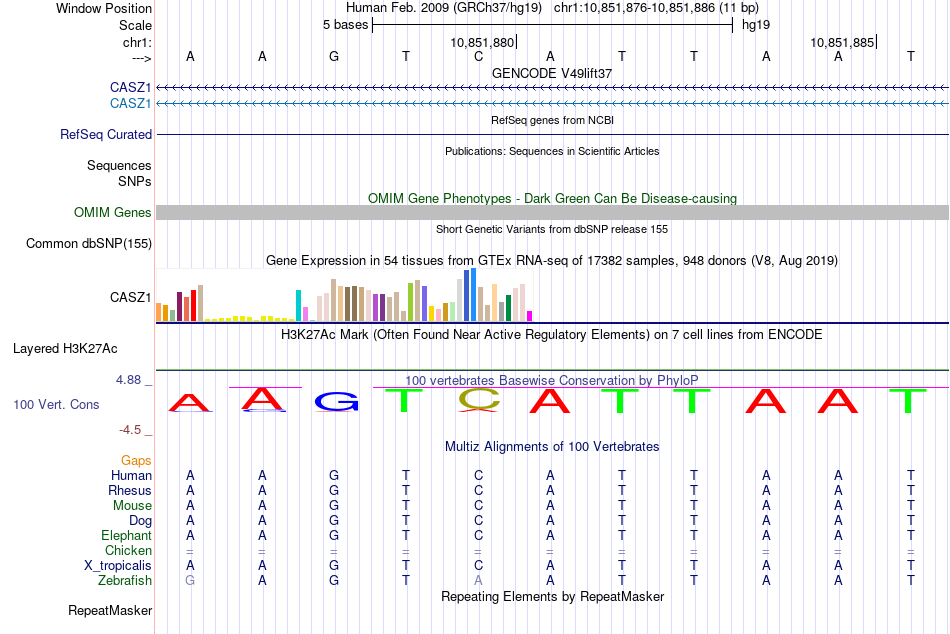Click the orange Gaps label

pyautogui.click(x=136, y=461)
